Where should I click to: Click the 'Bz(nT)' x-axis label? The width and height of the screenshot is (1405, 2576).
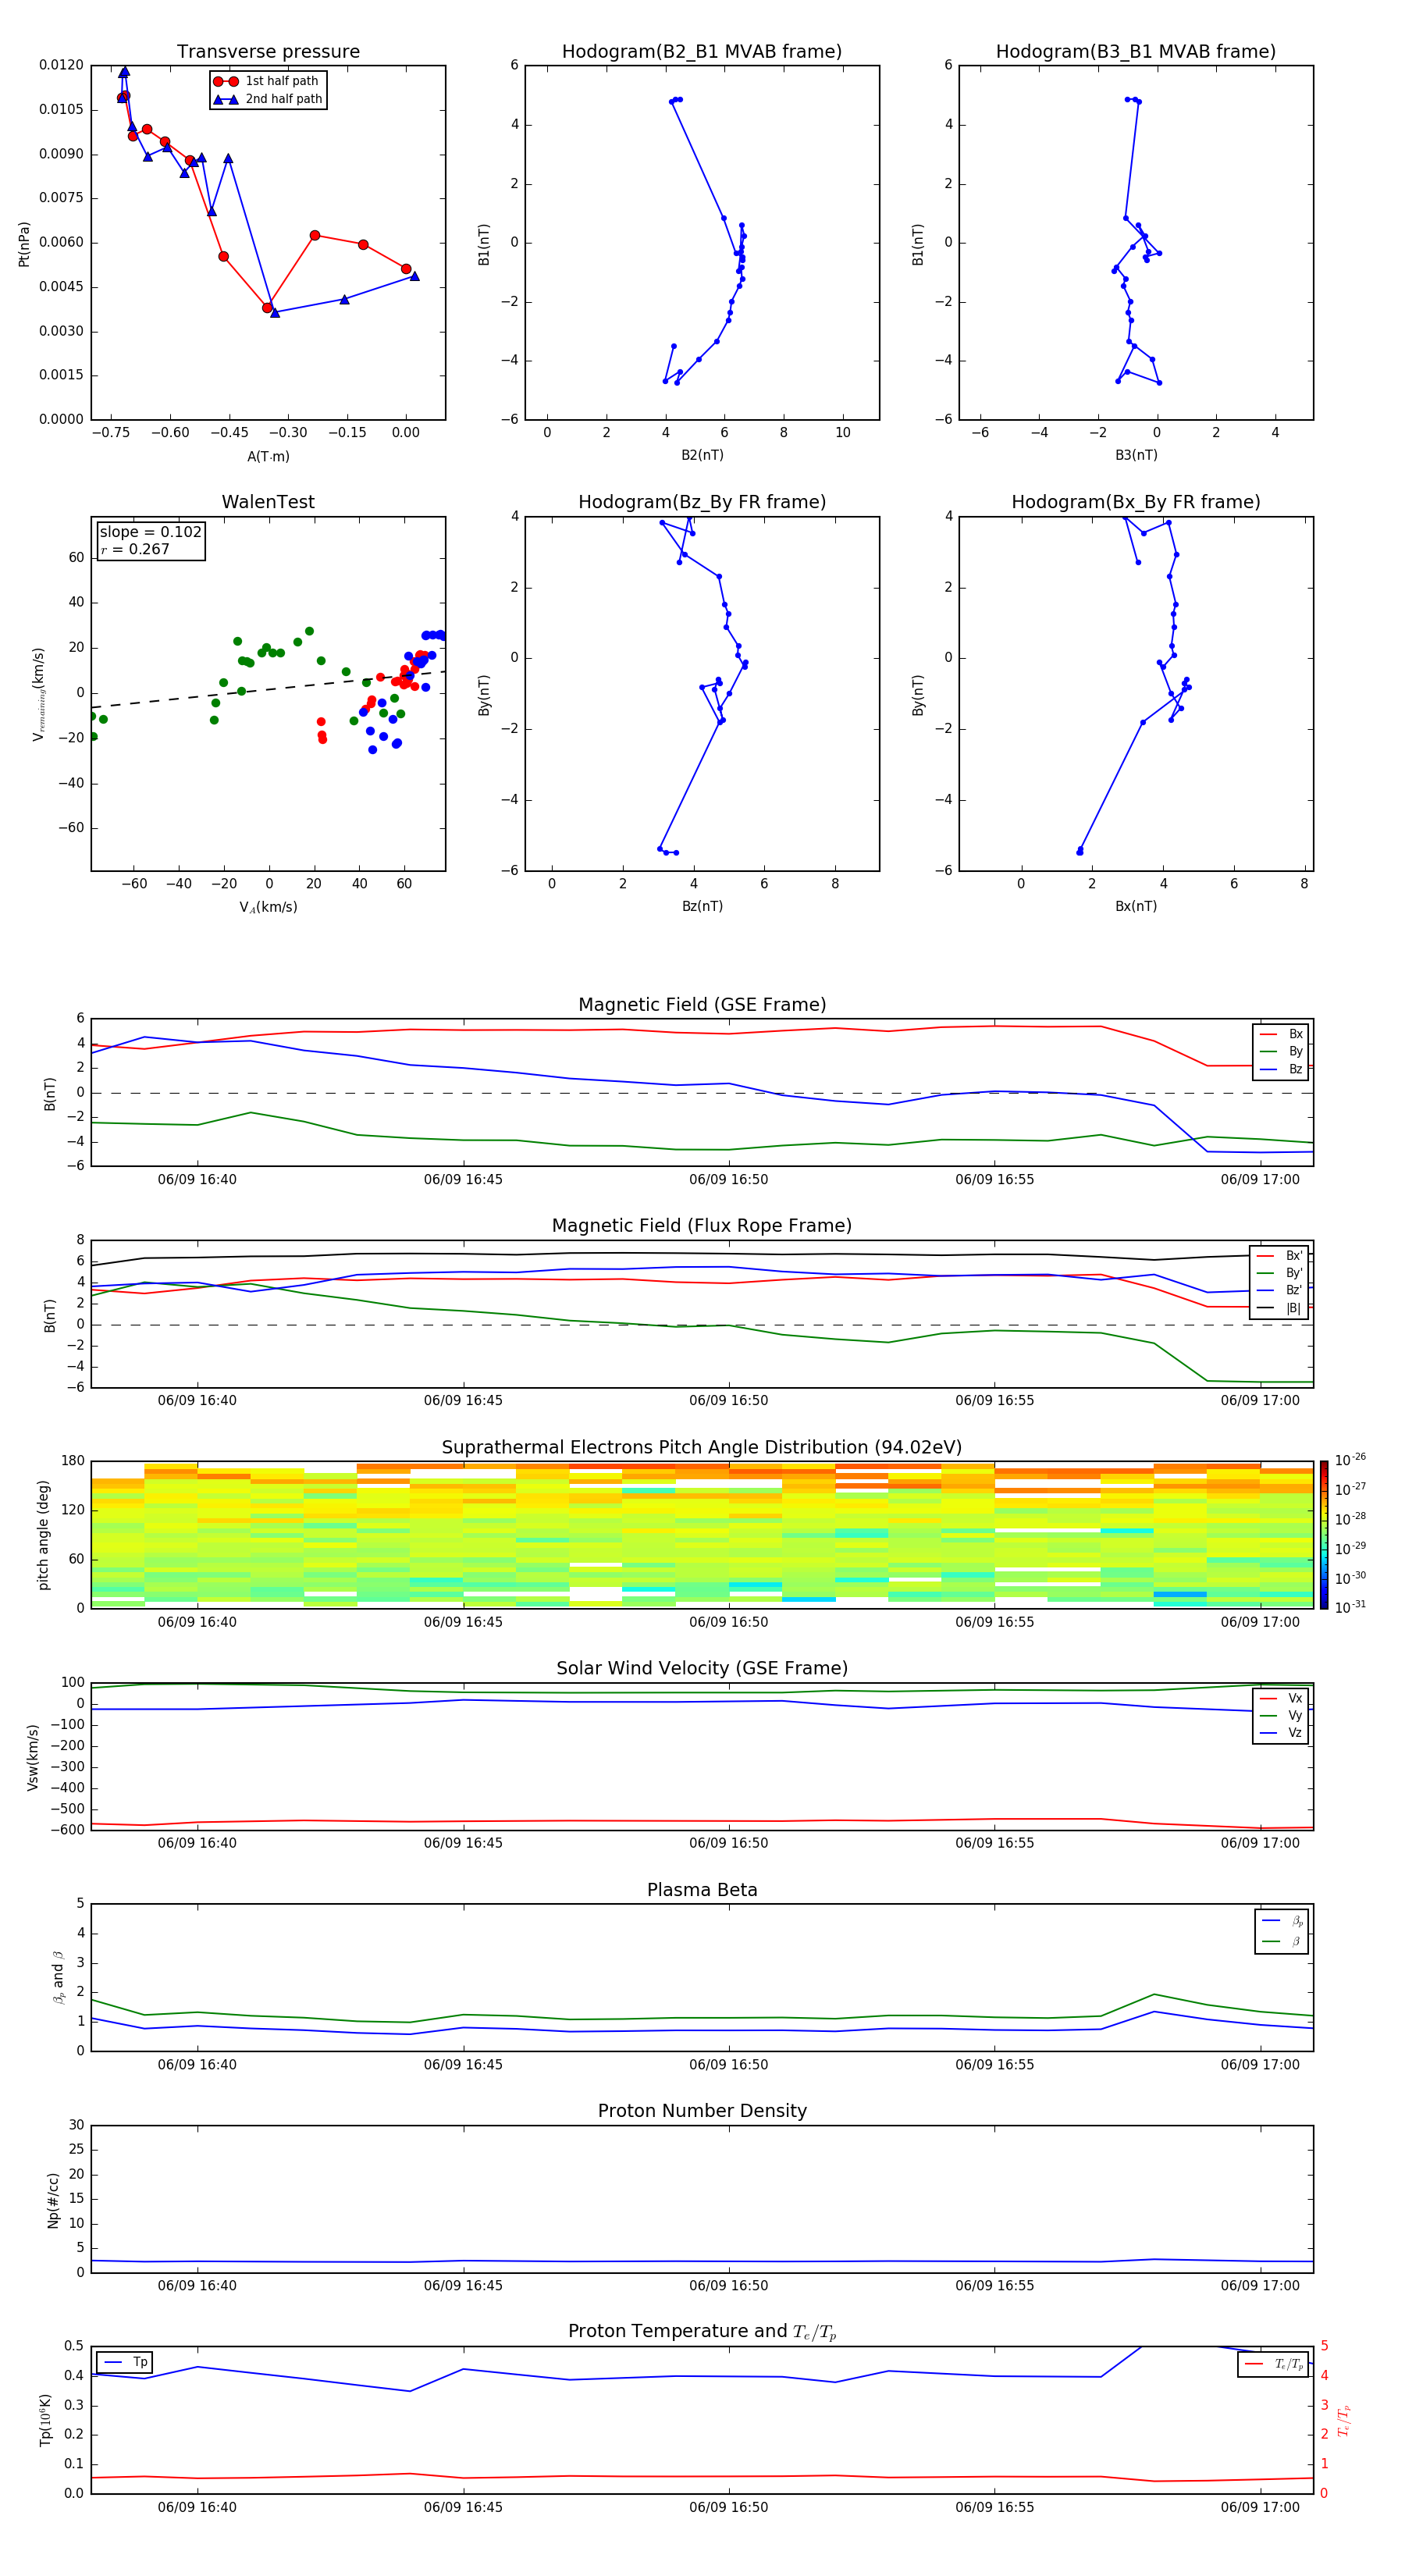click(702, 906)
